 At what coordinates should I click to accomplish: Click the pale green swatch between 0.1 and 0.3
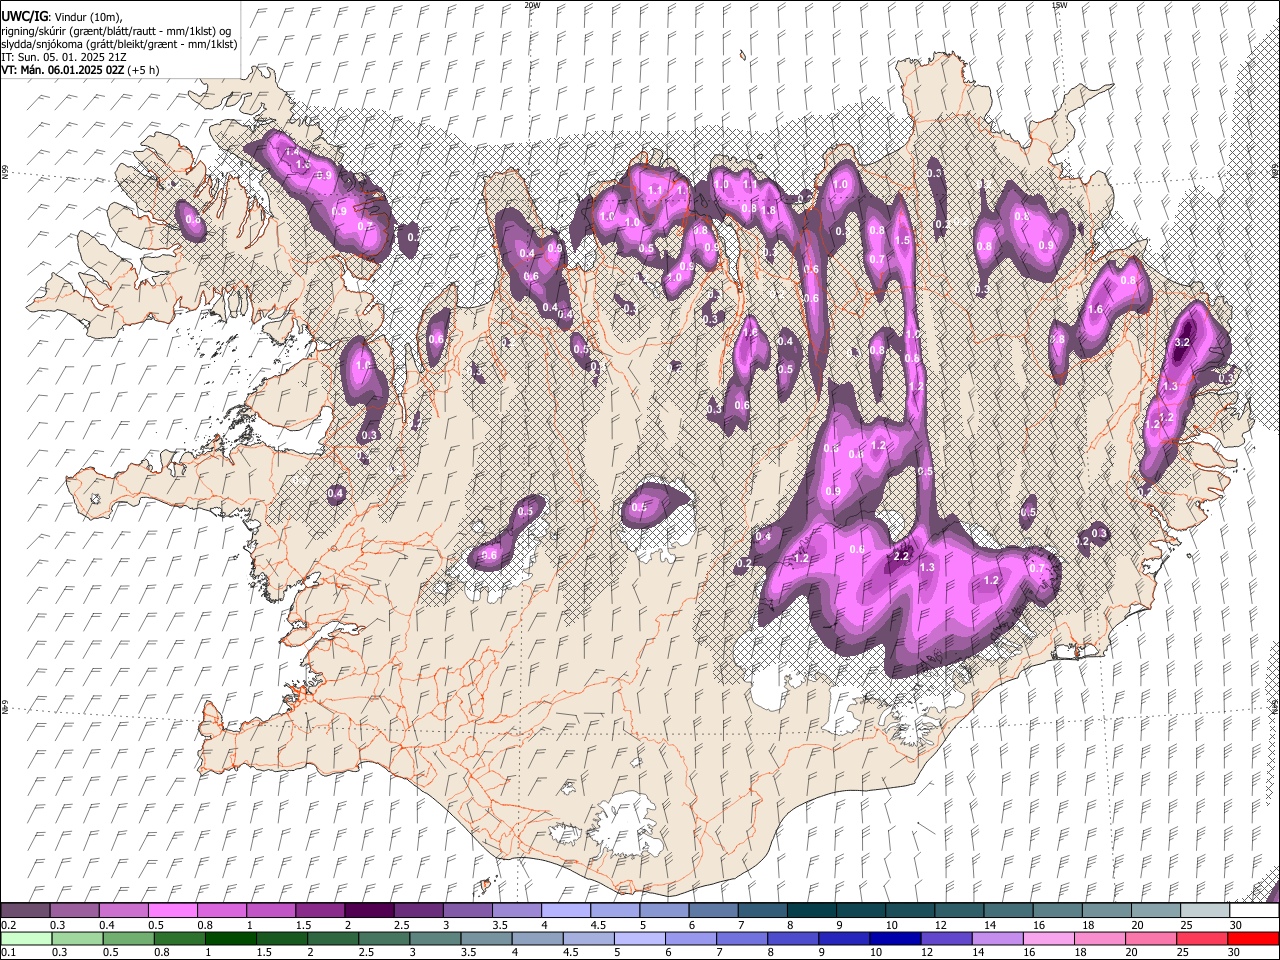coord(26,938)
